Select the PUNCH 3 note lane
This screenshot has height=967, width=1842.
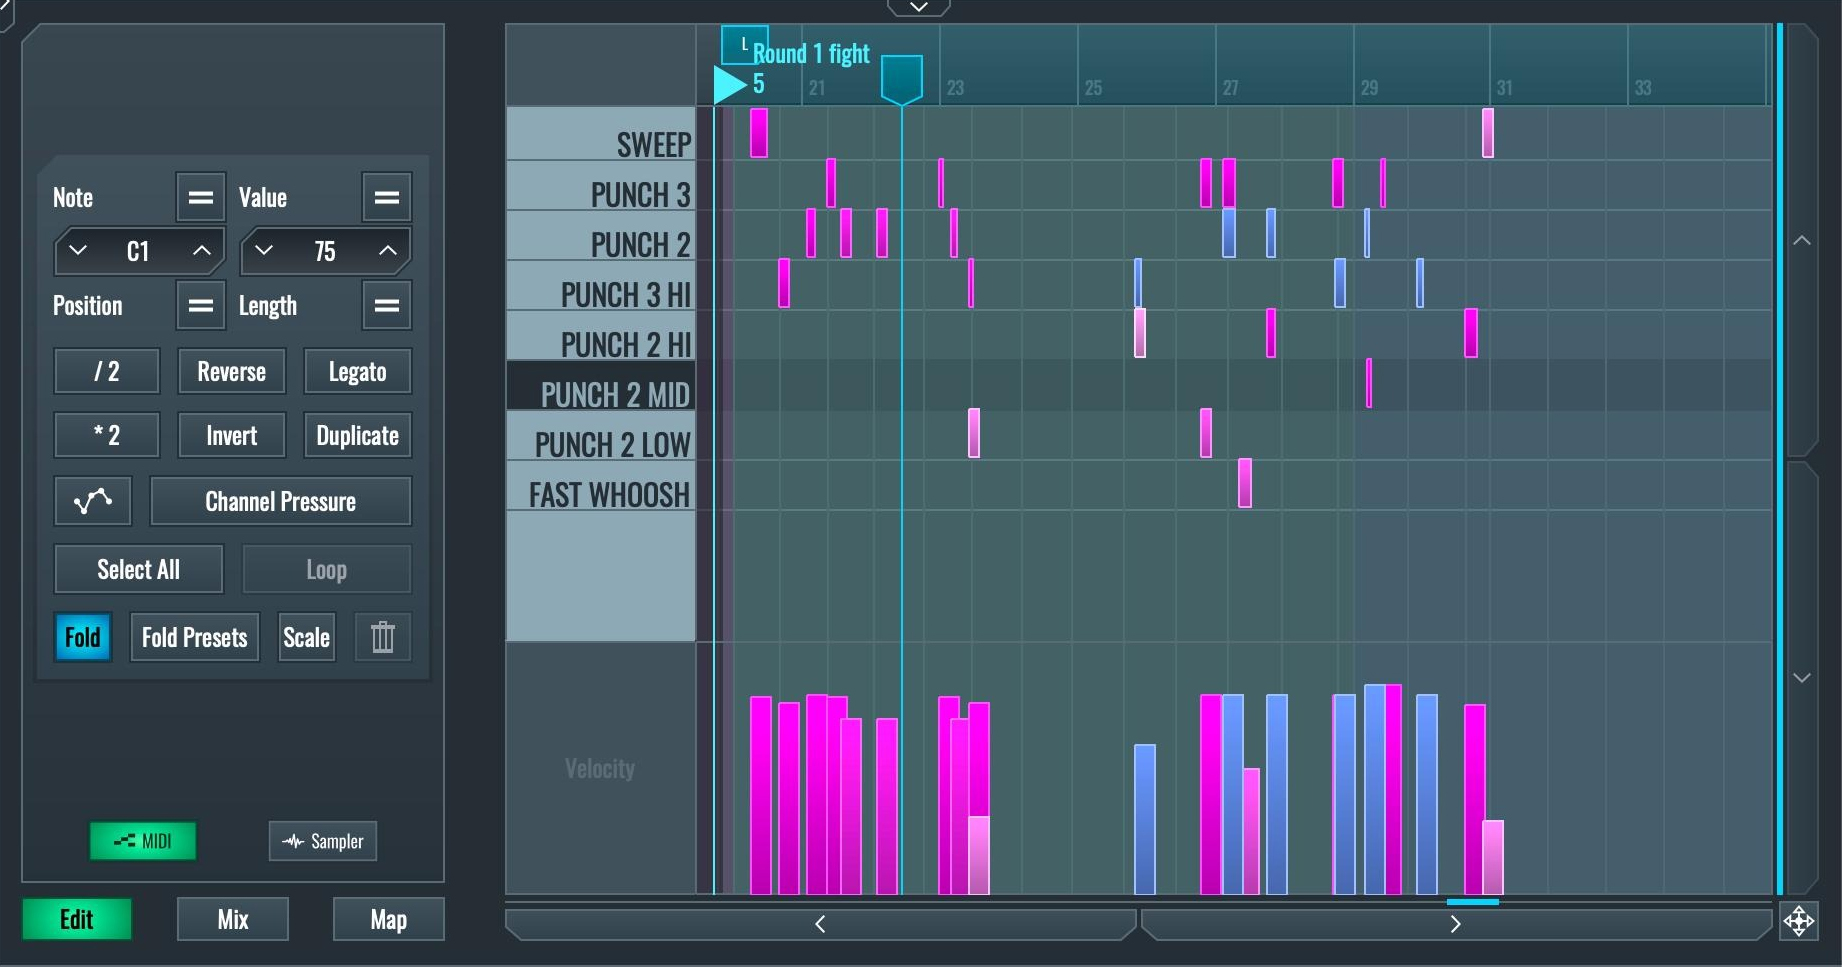point(601,185)
